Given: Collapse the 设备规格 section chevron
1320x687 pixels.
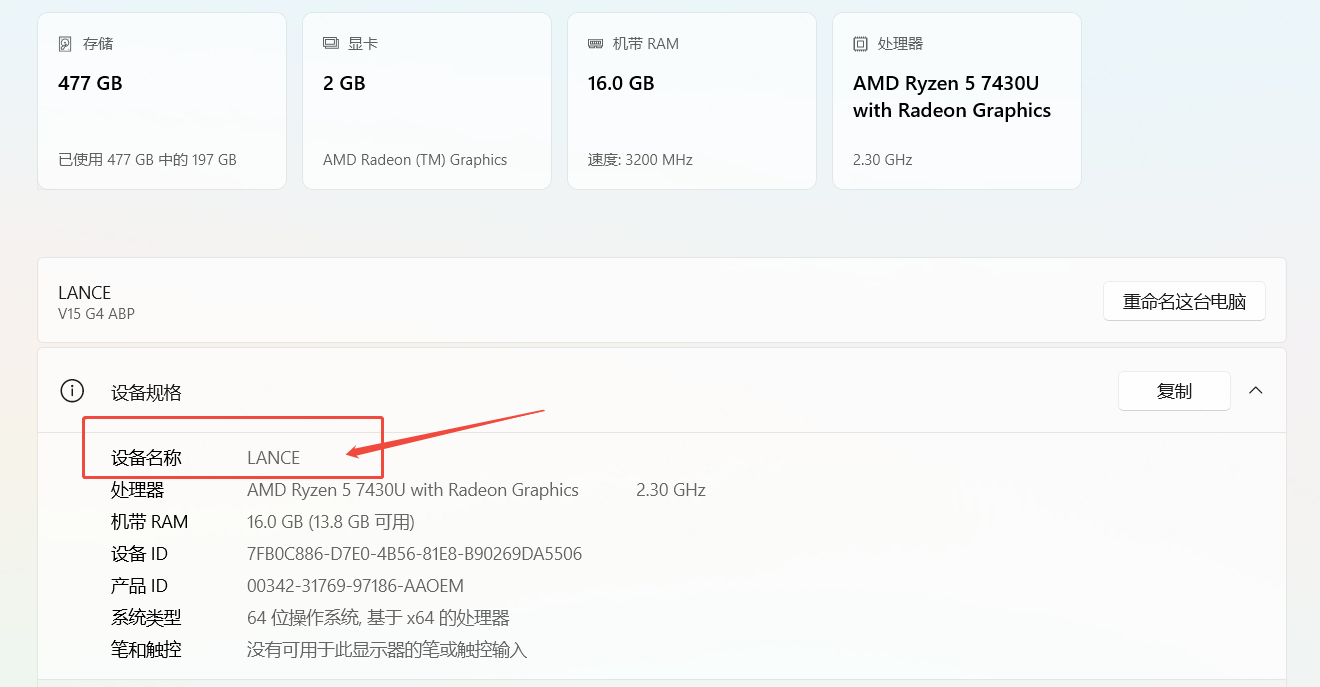Looking at the screenshot, I should point(1256,390).
